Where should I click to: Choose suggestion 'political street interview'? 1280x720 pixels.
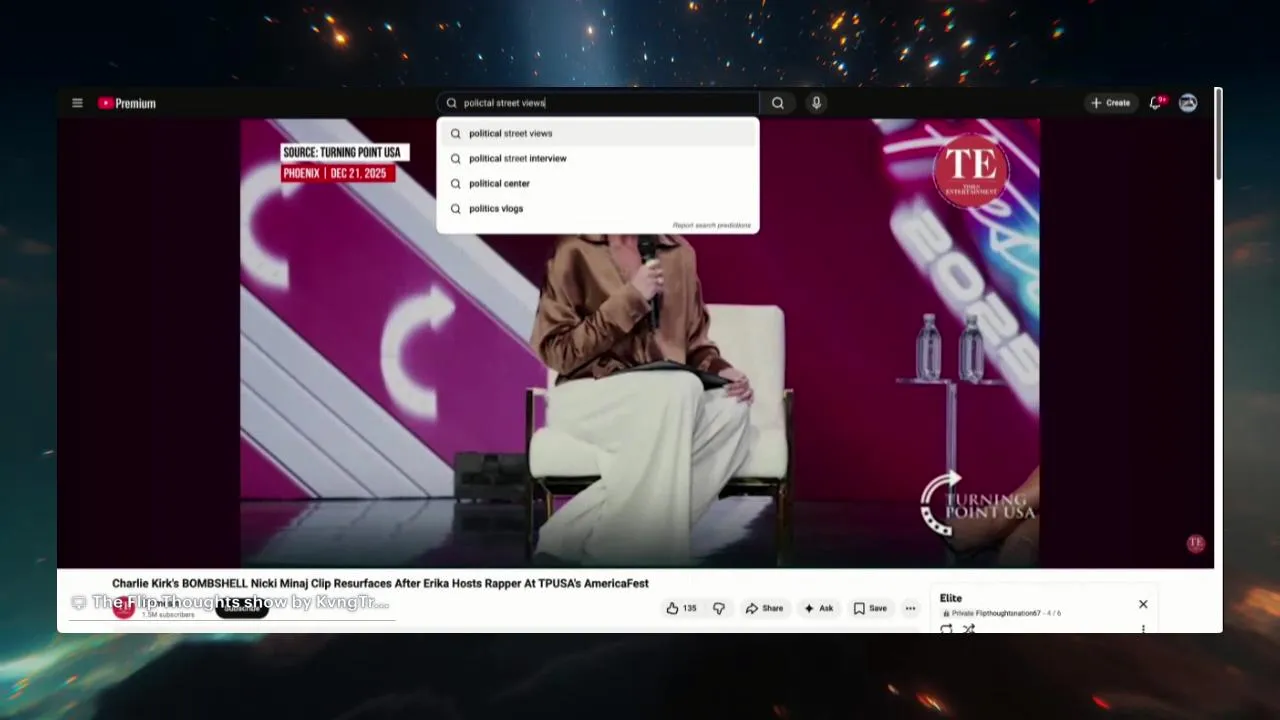click(x=598, y=158)
